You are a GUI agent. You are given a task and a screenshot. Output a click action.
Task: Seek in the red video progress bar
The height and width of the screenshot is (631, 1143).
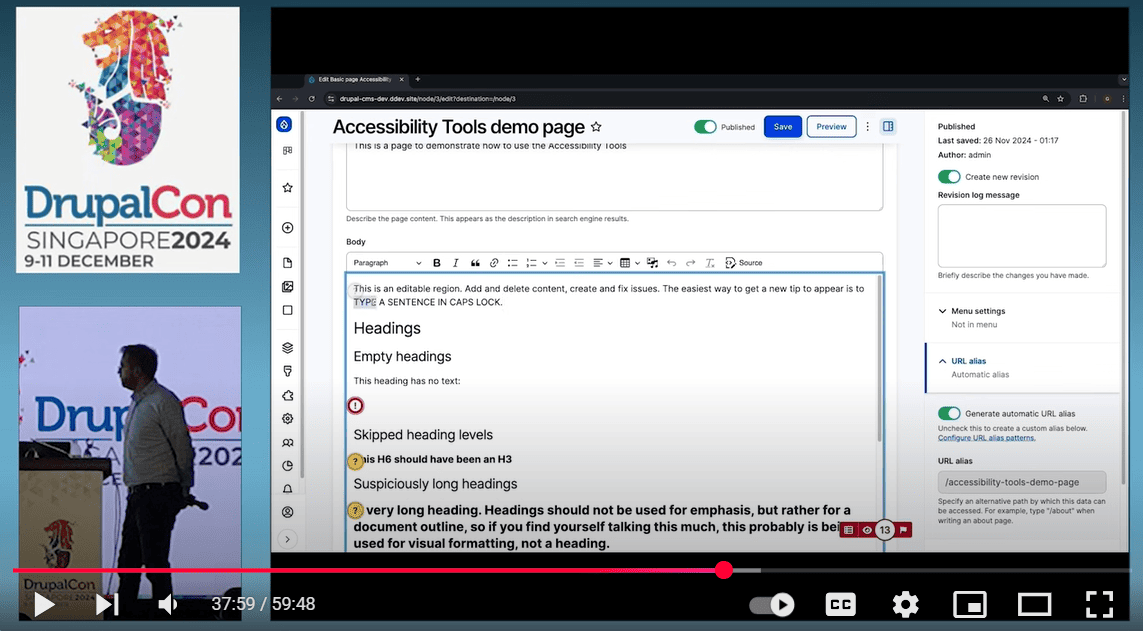(572, 571)
